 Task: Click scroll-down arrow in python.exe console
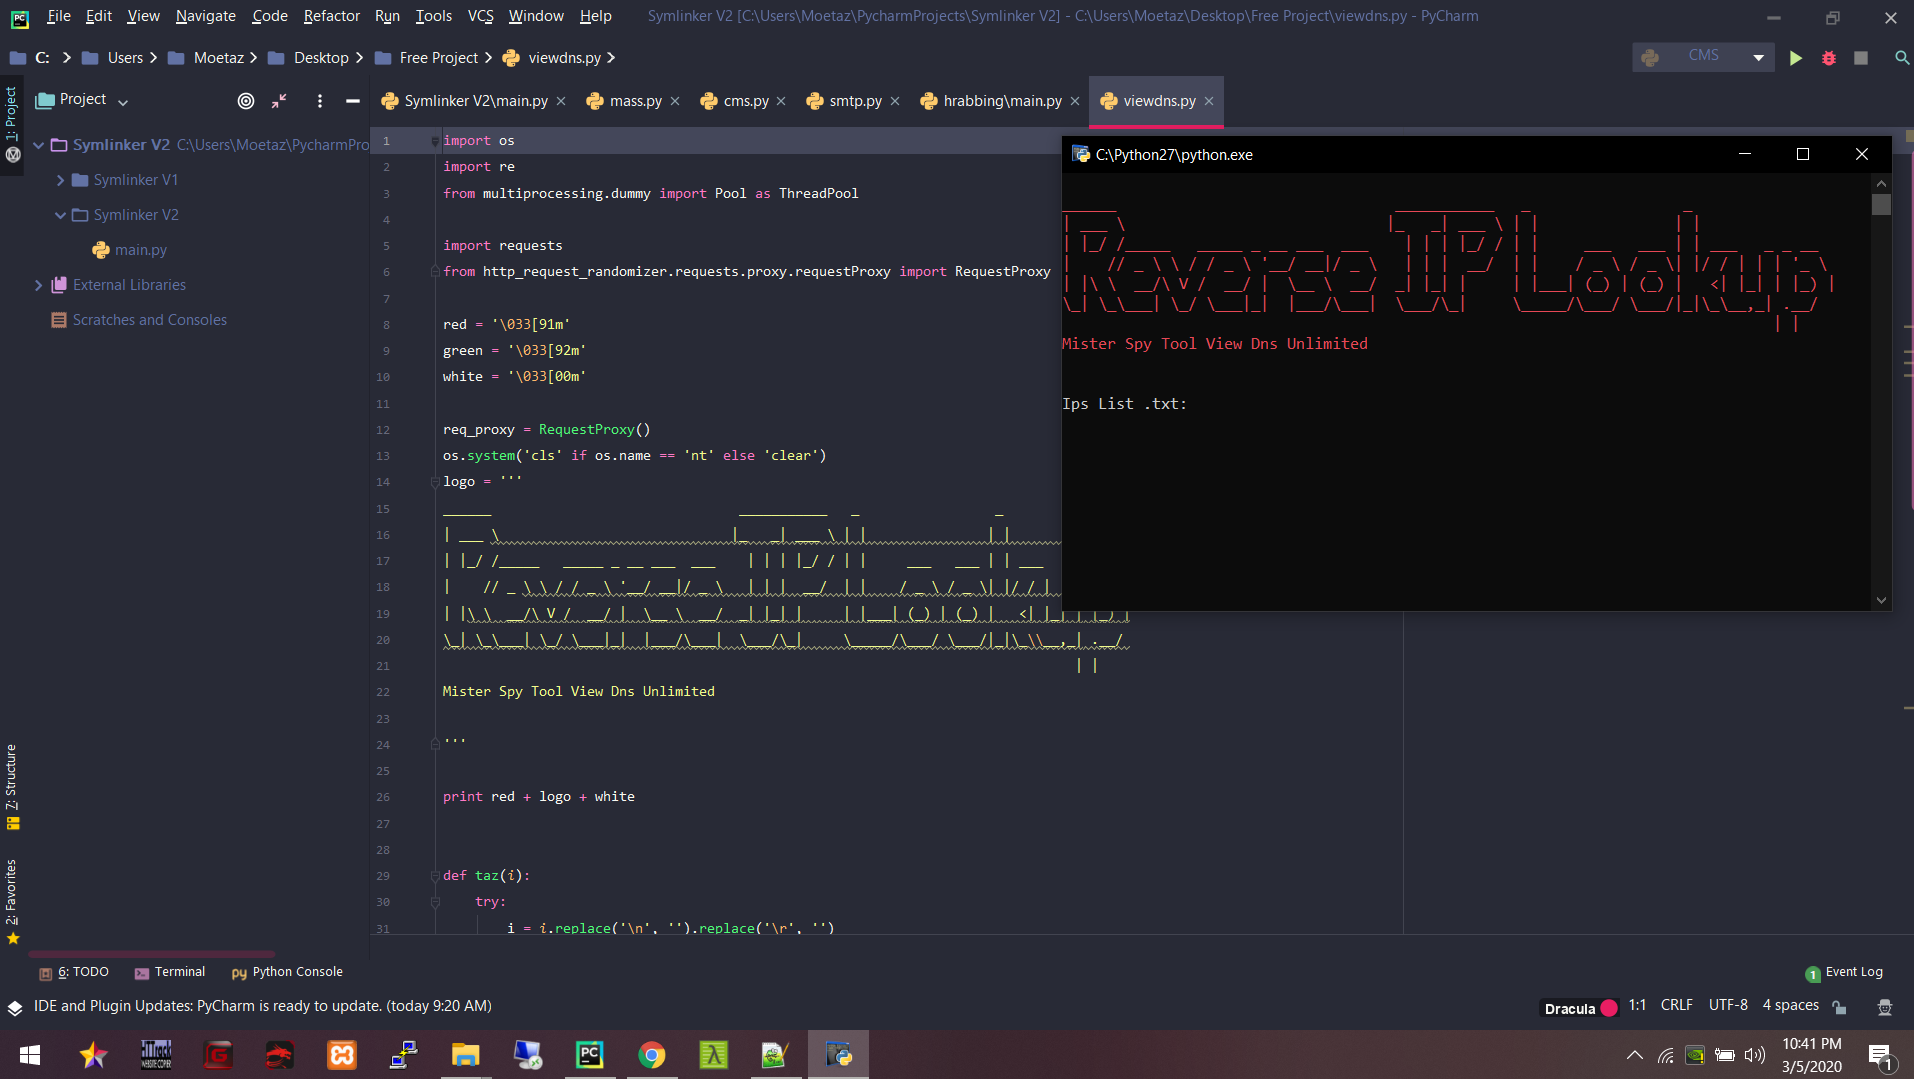[x=1881, y=601]
